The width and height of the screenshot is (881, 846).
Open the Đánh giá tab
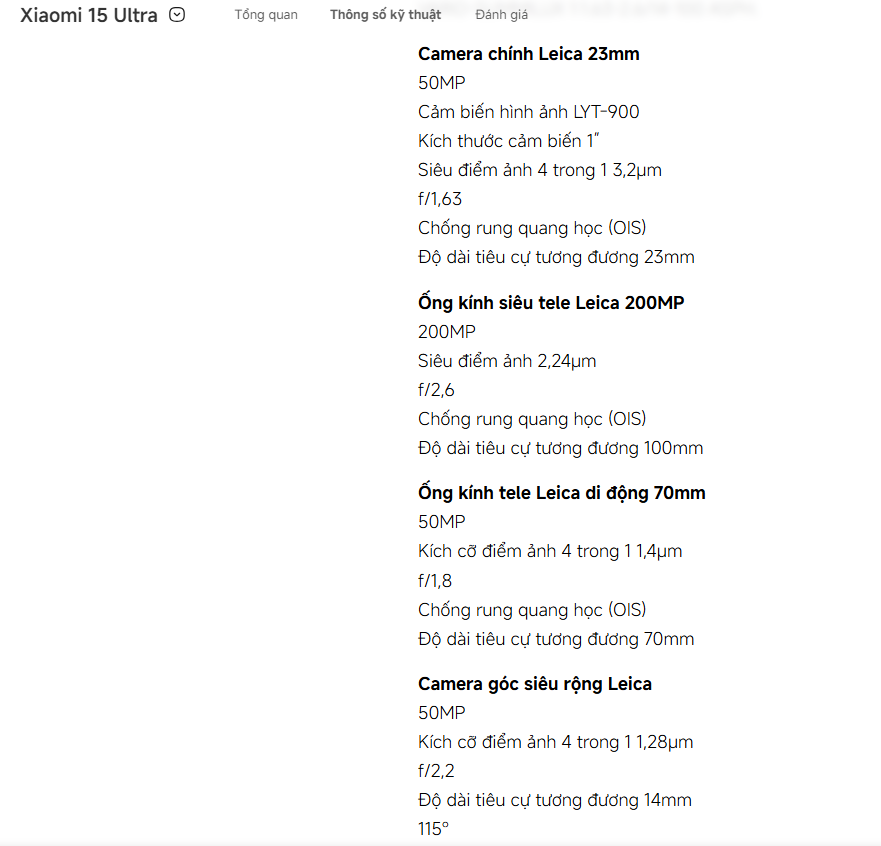pos(502,15)
